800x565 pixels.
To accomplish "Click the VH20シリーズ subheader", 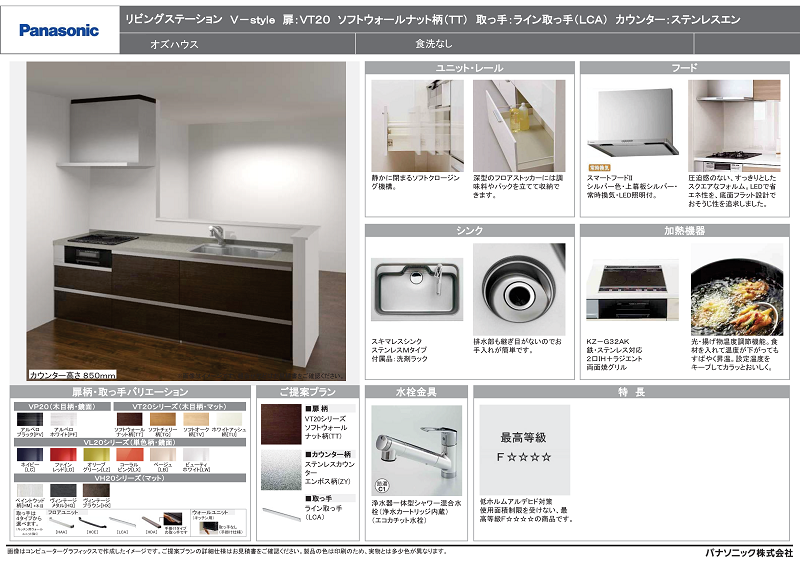I will [130, 478].
